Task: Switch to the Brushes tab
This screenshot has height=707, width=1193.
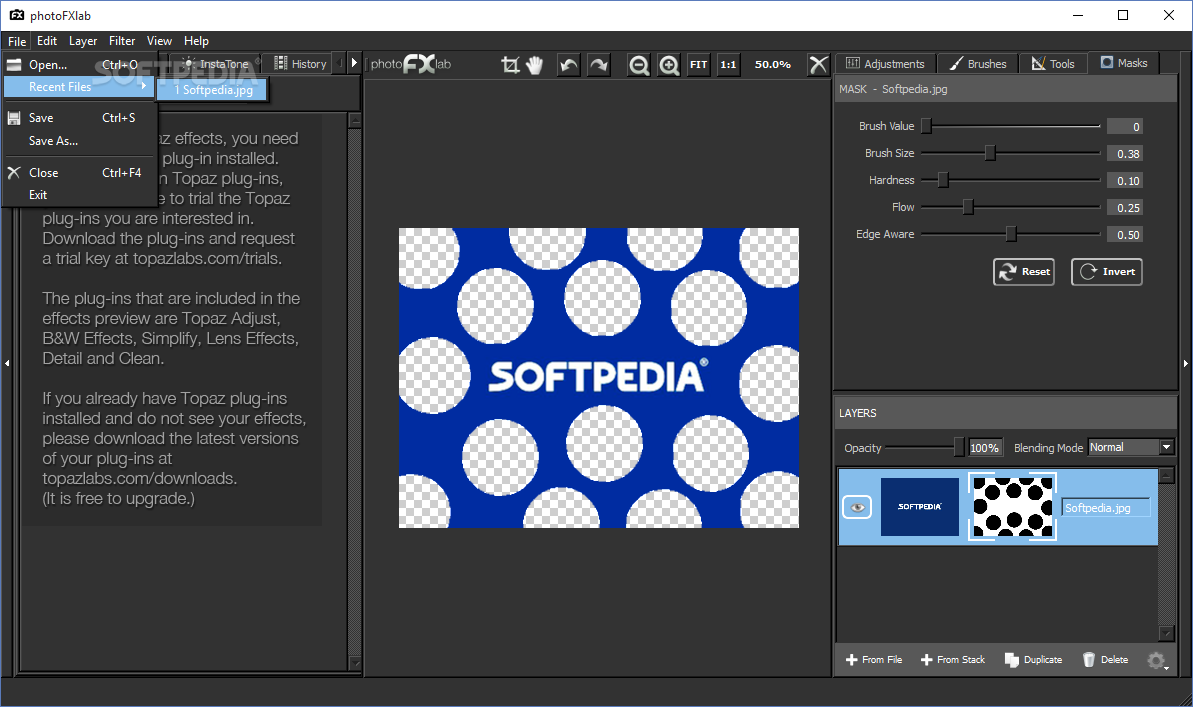Action: point(978,64)
